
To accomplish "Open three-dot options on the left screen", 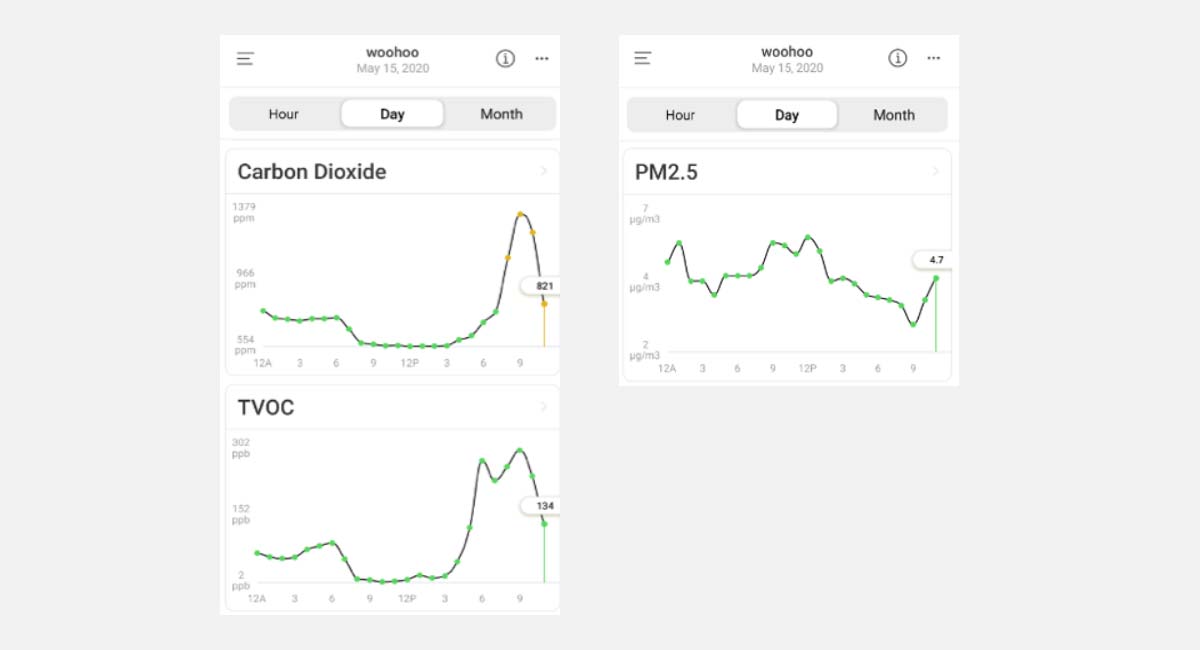I will [542, 59].
